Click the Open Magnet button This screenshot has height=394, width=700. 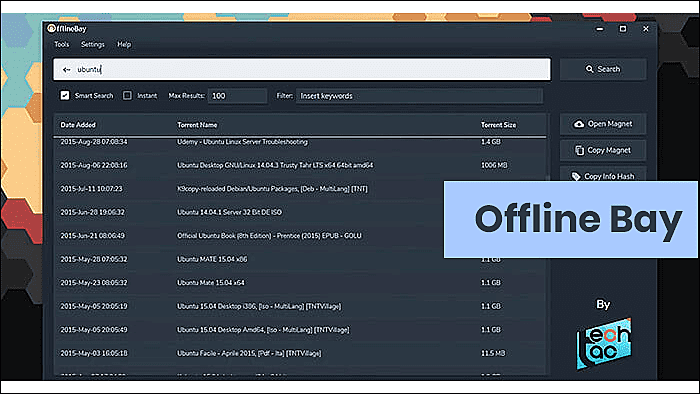point(603,124)
